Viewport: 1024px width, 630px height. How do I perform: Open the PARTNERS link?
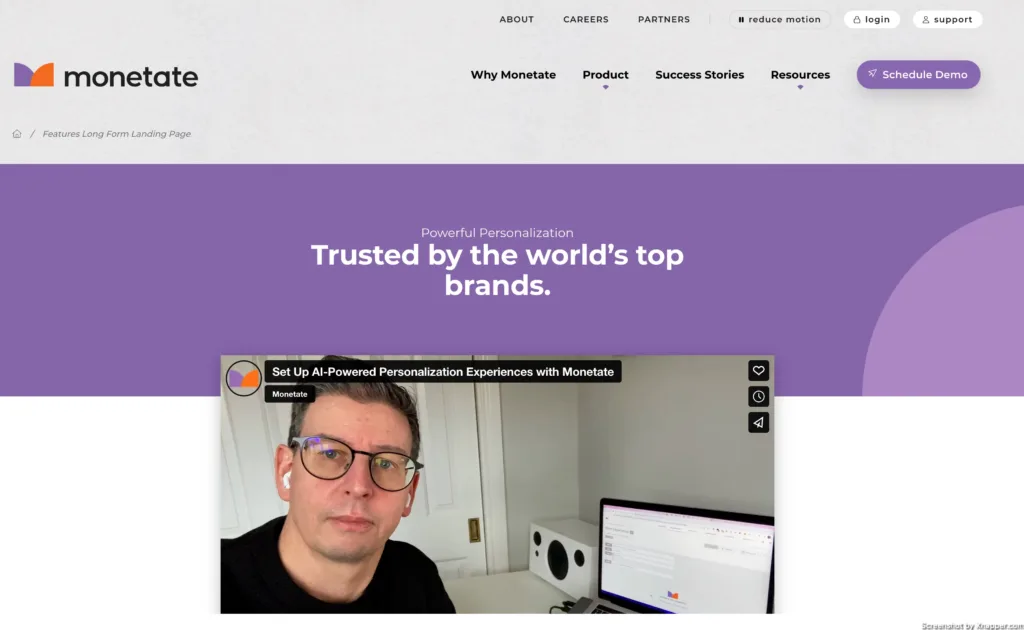click(x=664, y=20)
